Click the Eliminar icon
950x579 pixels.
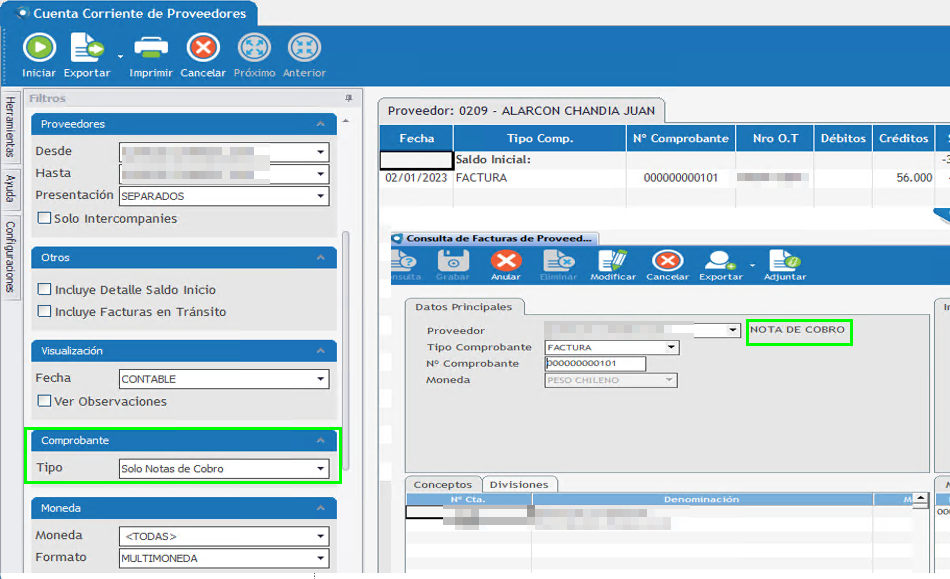(559, 261)
